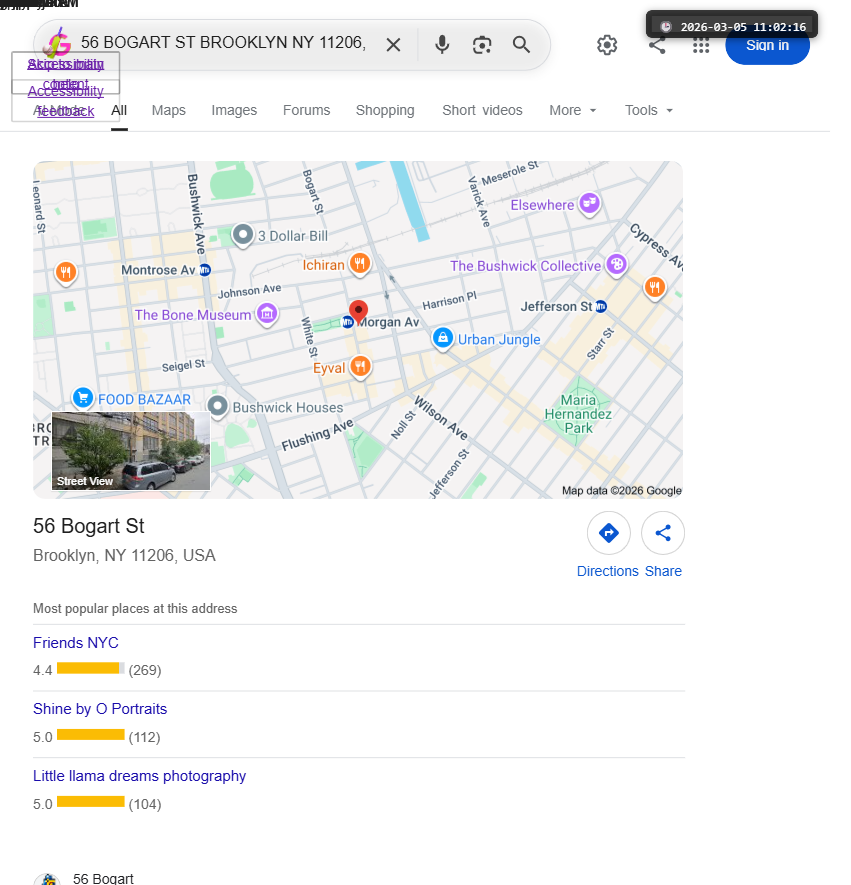Click the red location pin on map
This screenshot has width=851, height=885.
(358, 311)
